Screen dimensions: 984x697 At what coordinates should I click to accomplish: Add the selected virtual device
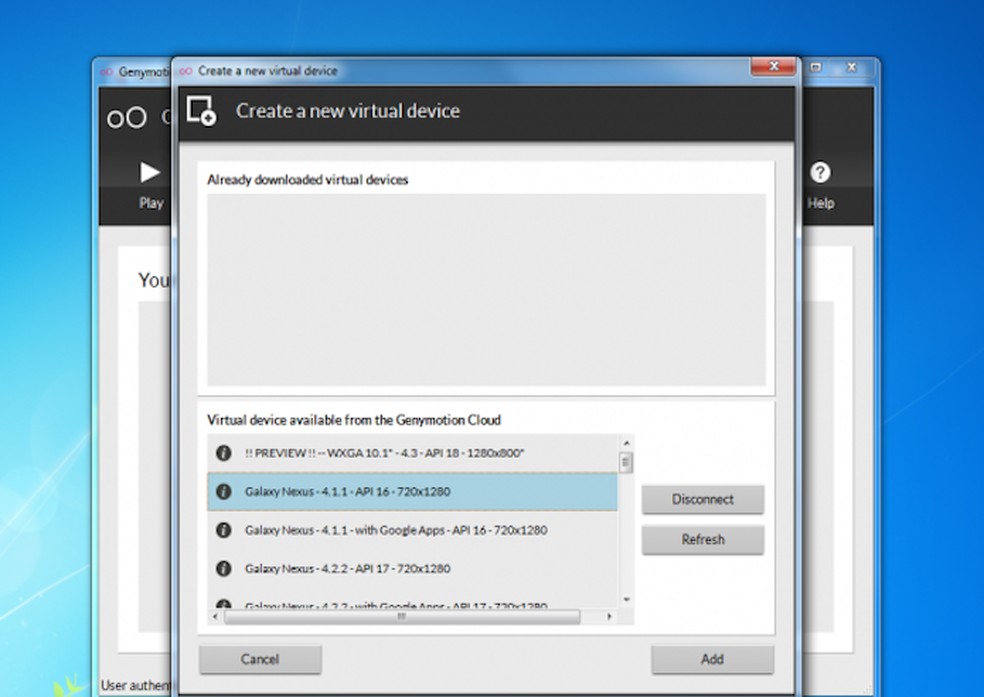coord(712,659)
